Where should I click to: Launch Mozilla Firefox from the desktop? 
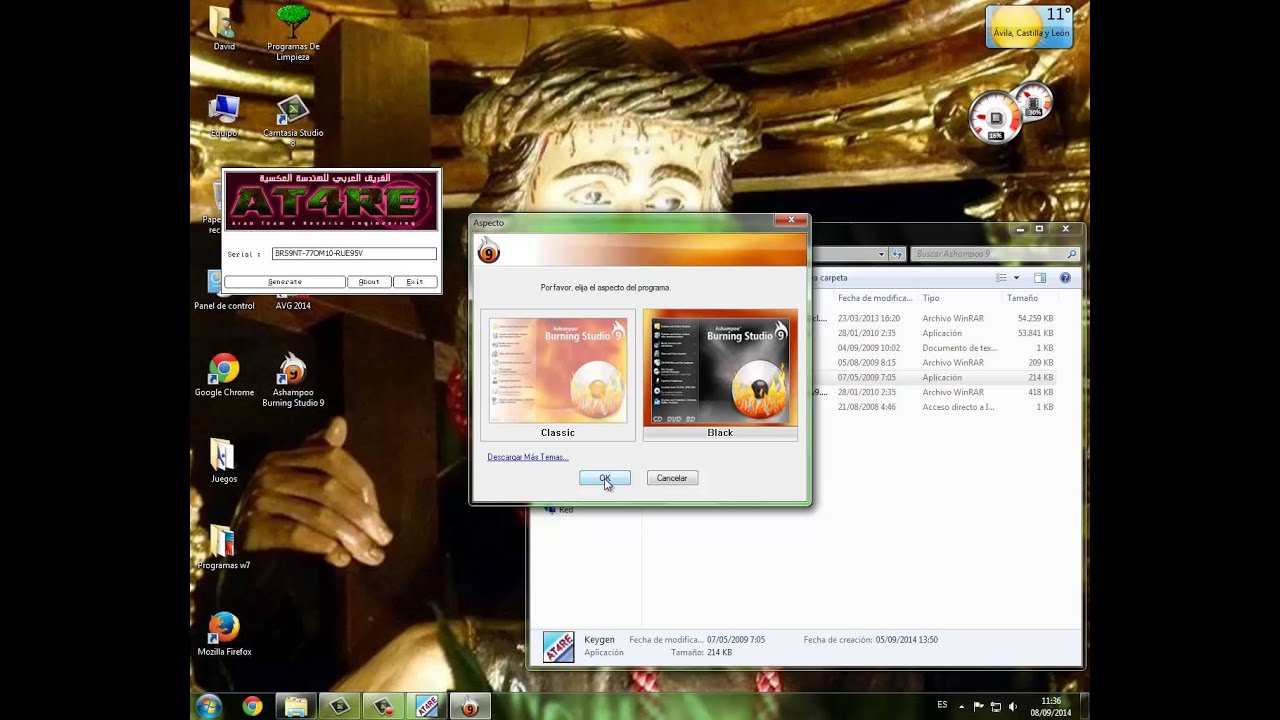[224, 634]
